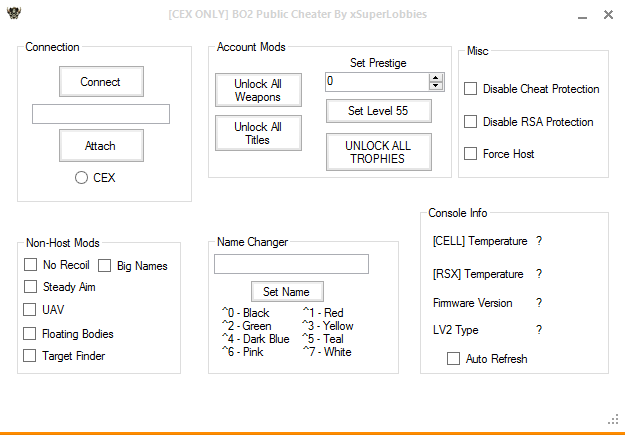Click UNLOCK ALL TROPHIES button
The height and width of the screenshot is (435, 625).
click(x=379, y=152)
